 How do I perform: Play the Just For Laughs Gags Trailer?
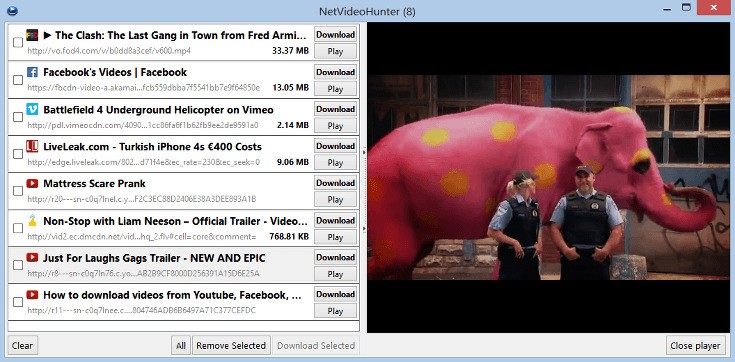(335, 274)
